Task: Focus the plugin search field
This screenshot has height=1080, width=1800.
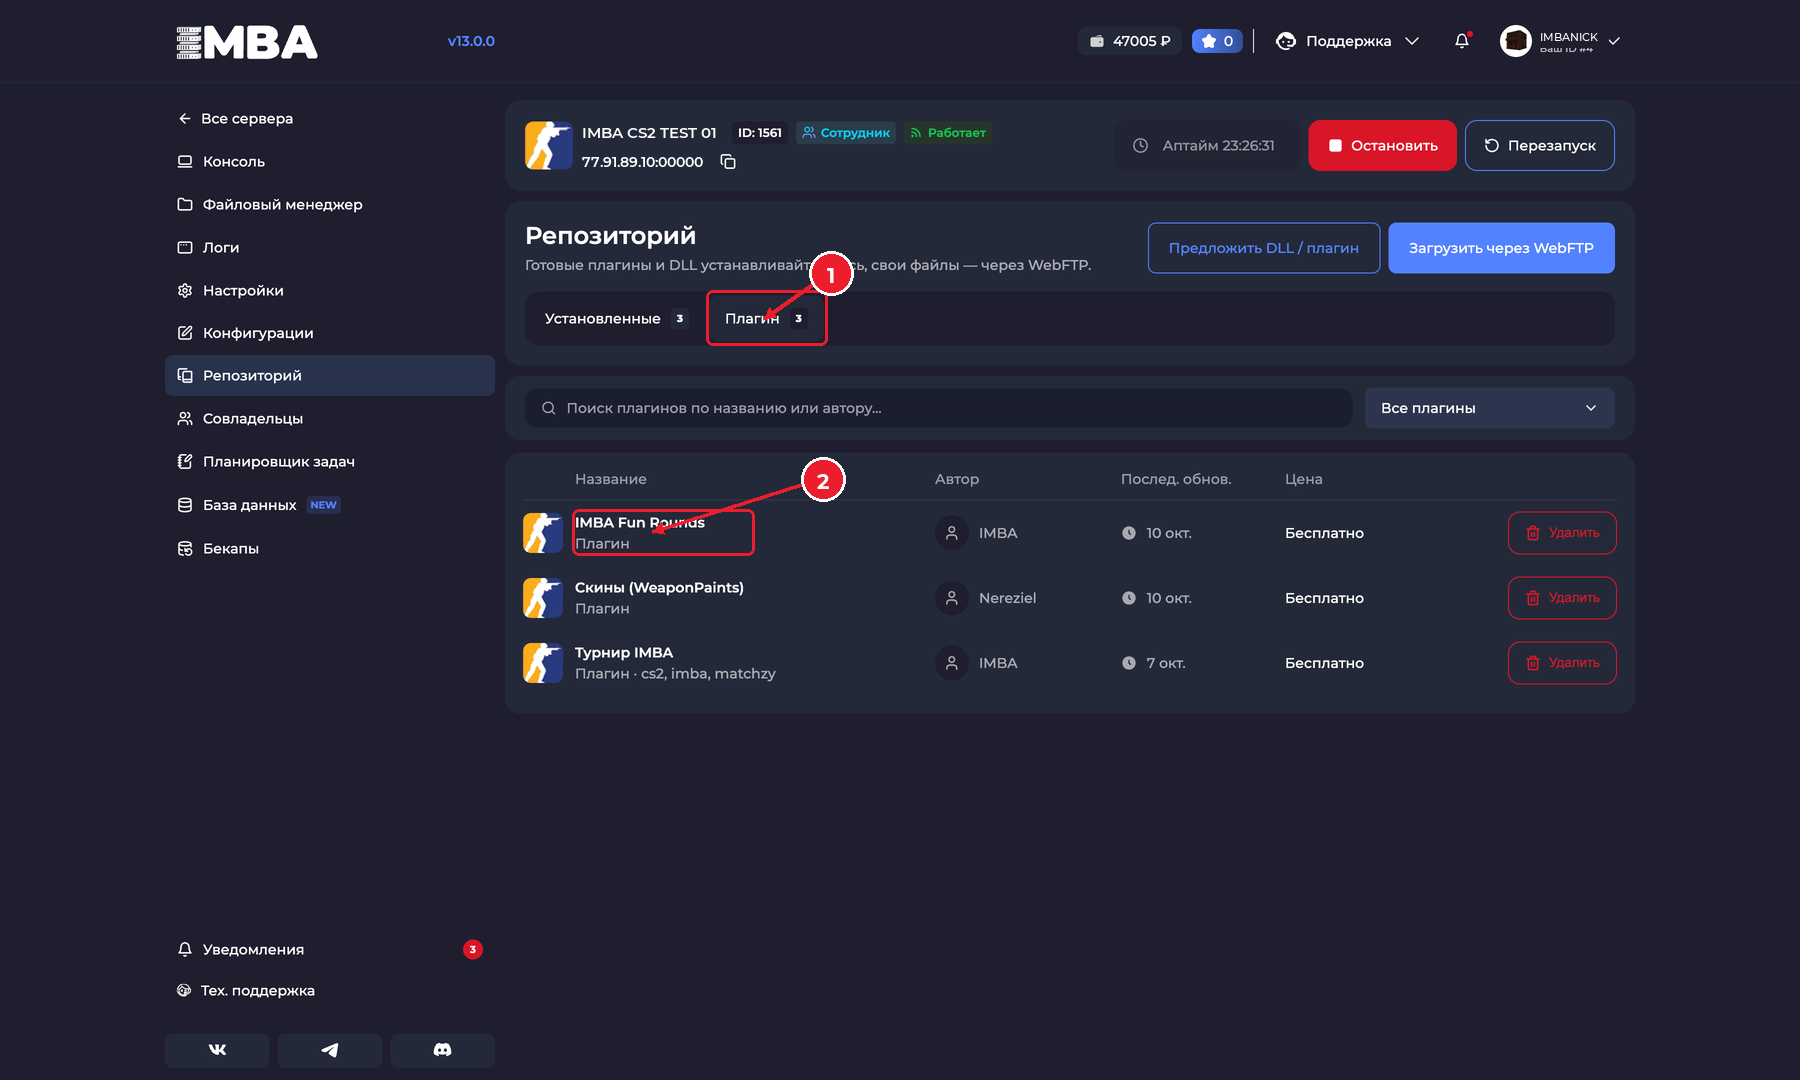Action: point(938,408)
